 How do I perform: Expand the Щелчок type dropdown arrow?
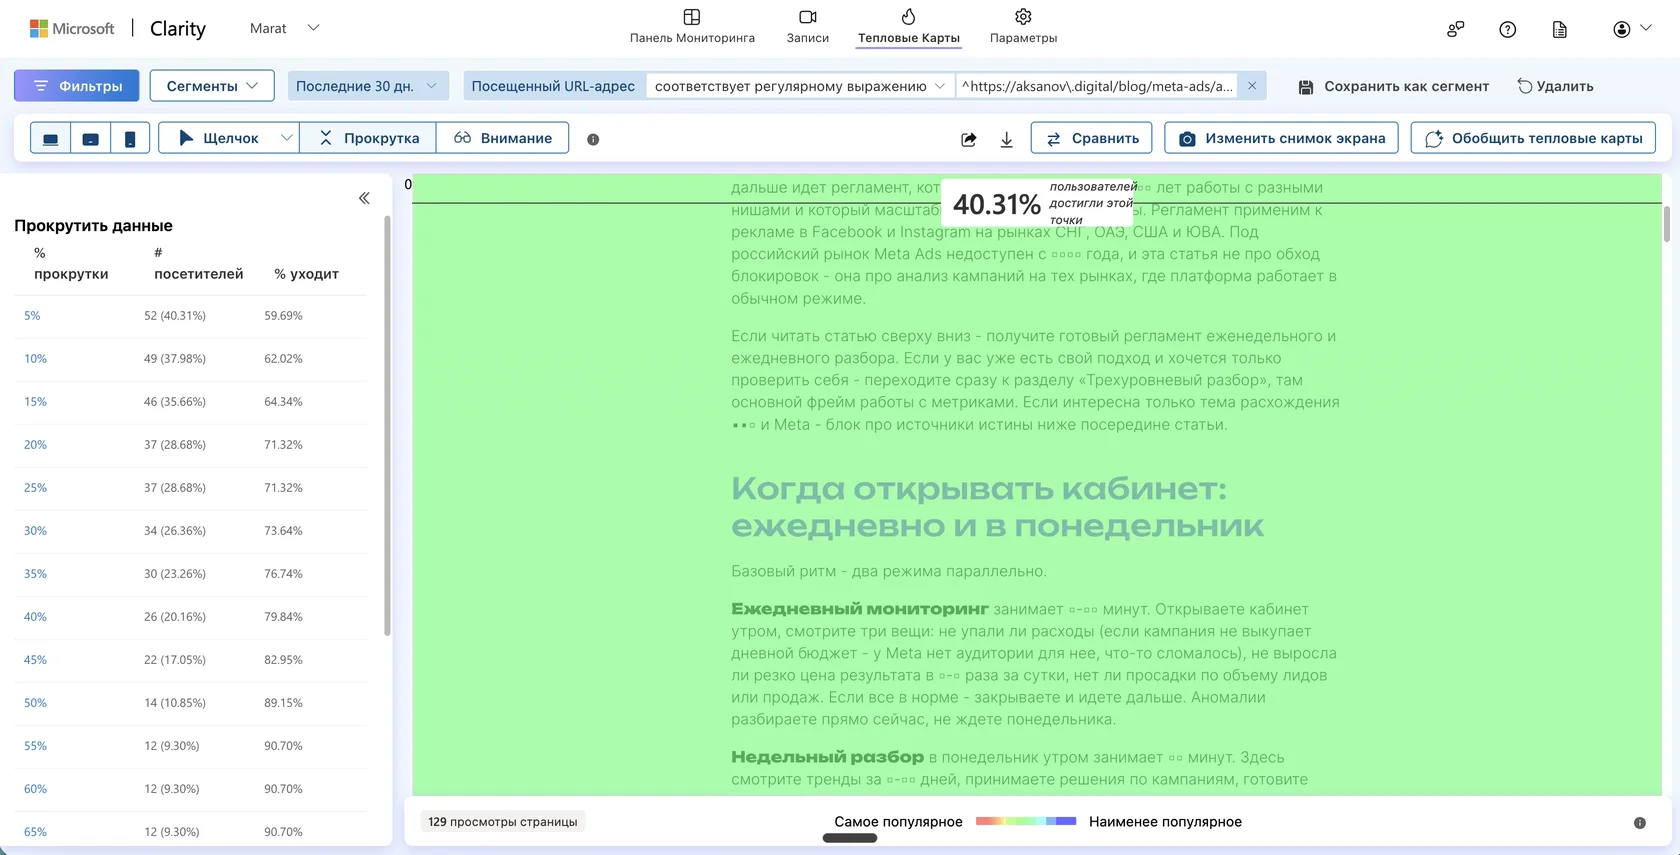[x=286, y=138]
